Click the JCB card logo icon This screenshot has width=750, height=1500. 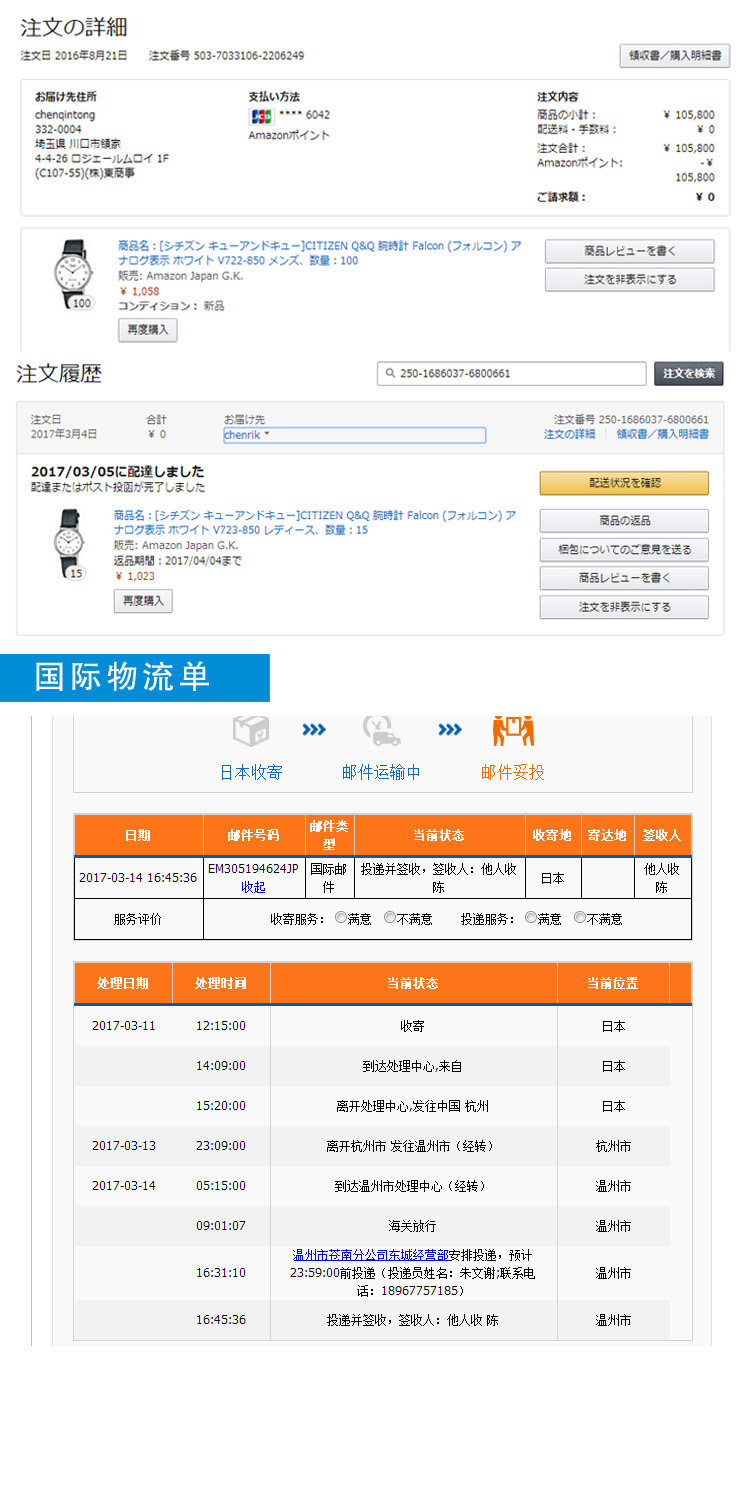tap(261, 116)
